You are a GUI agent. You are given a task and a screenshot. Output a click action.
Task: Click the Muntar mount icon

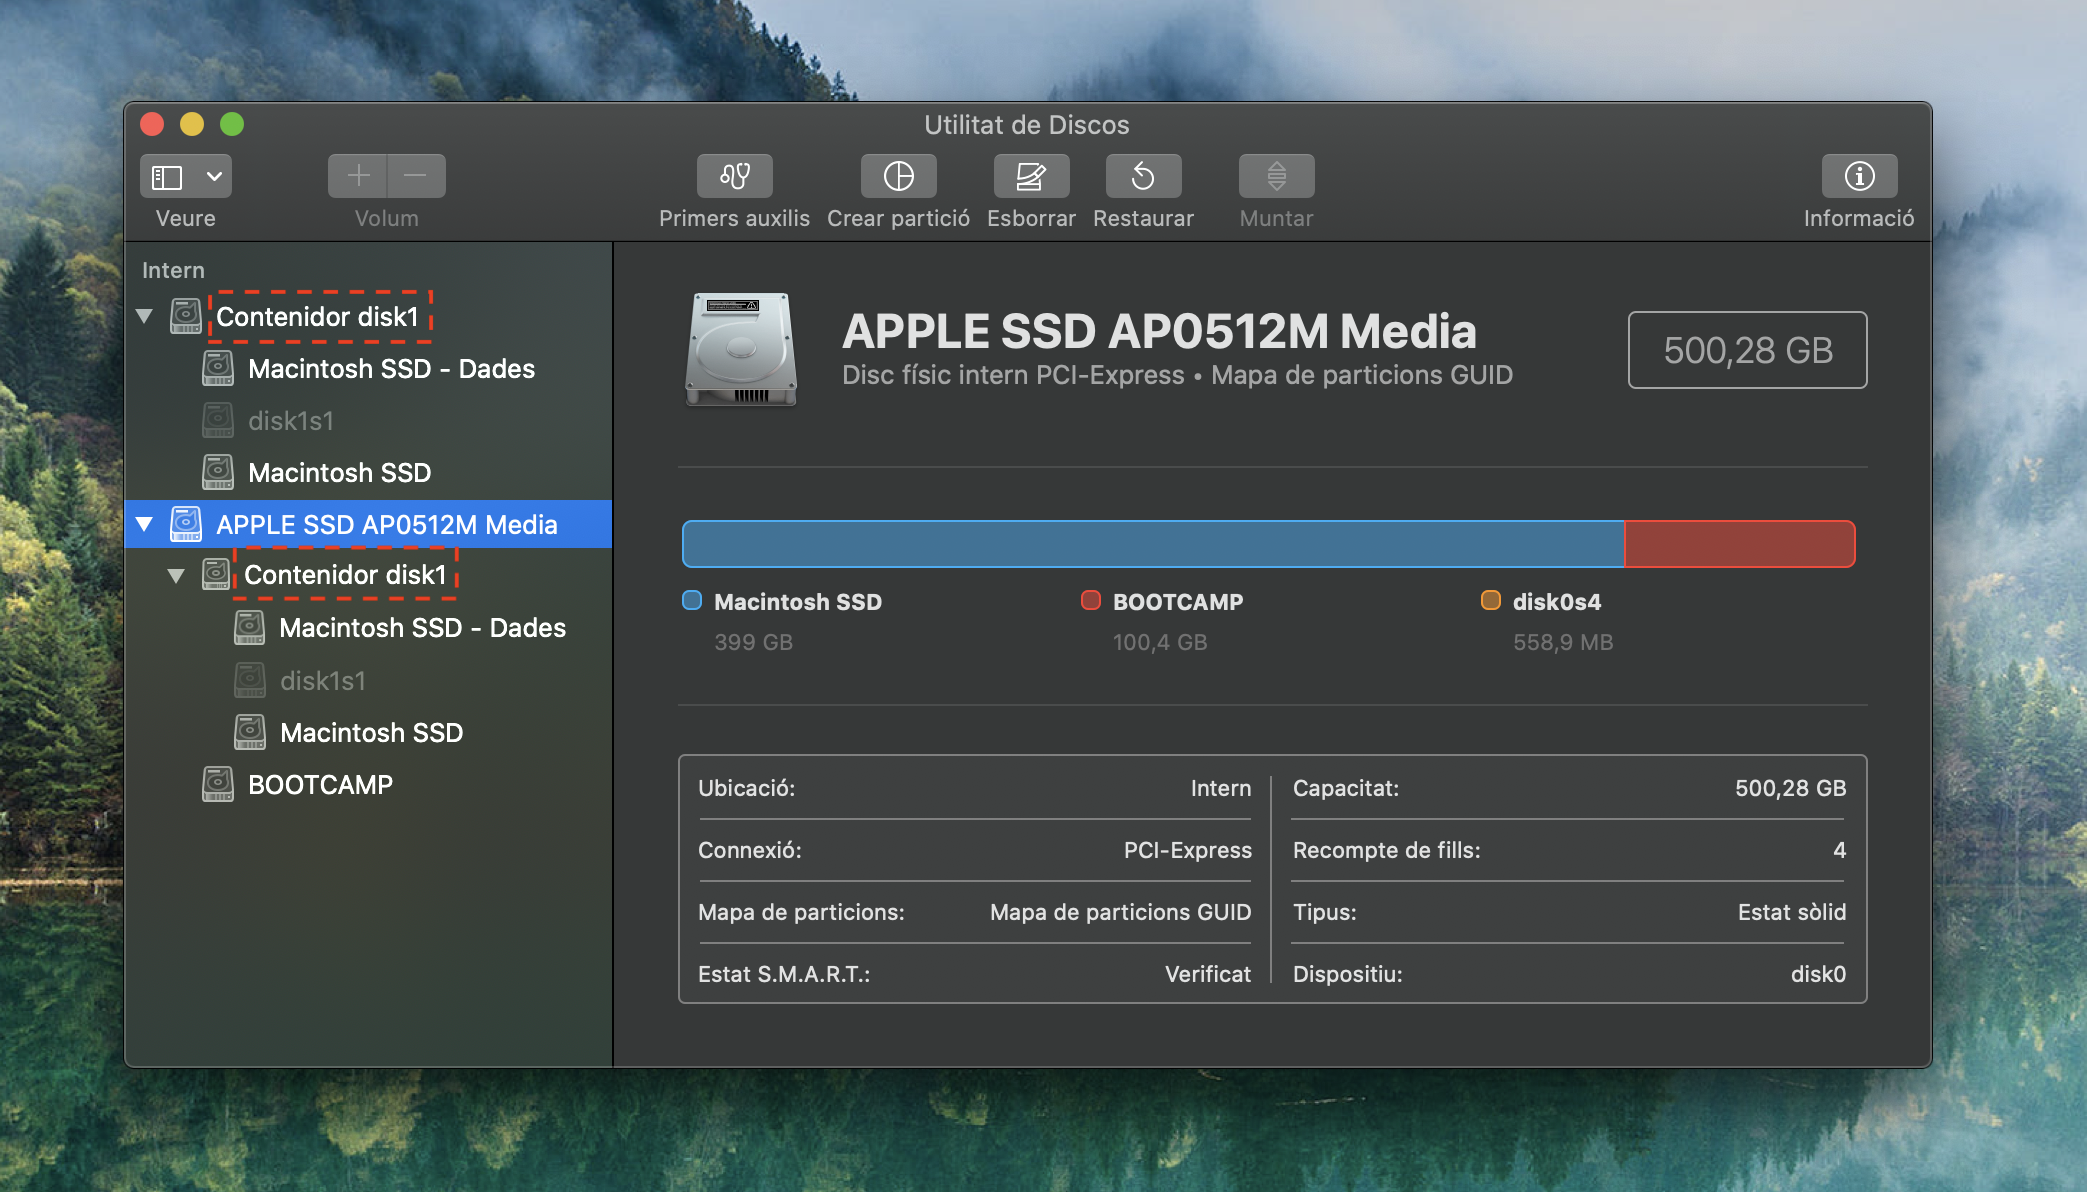[1276, 177]
